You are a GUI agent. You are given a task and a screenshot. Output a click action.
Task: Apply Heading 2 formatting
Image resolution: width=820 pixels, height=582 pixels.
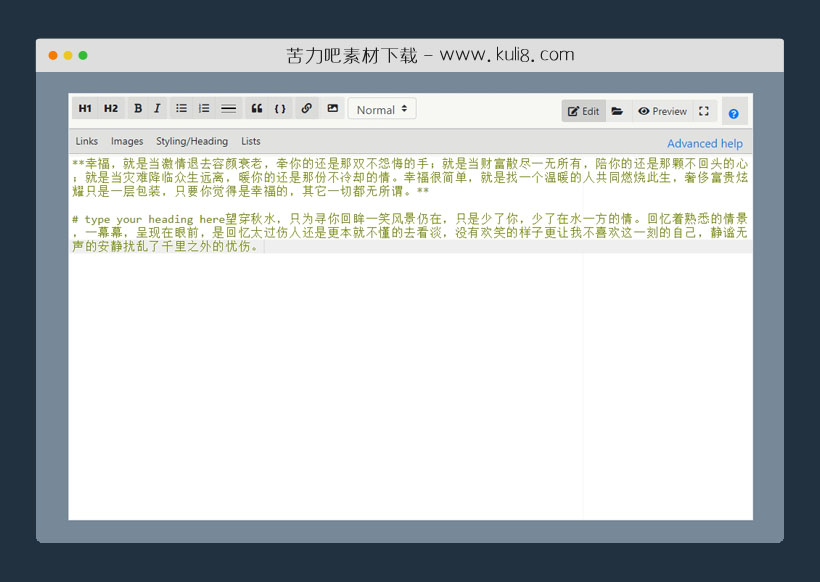point(111,109)
